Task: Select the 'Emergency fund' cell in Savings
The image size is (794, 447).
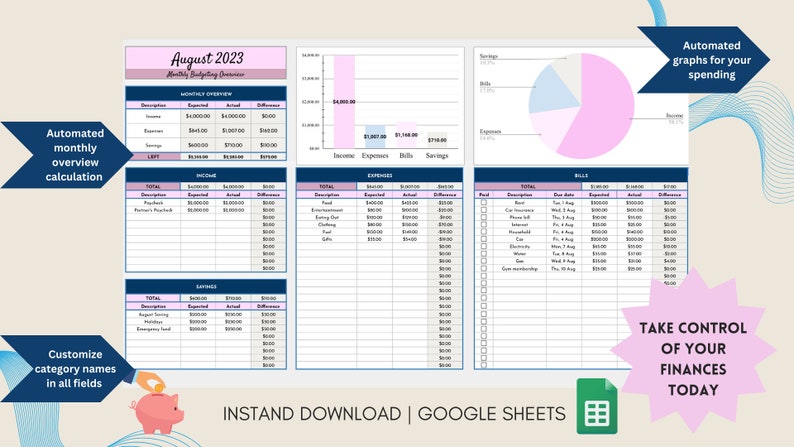Action: tap(153, 329)
